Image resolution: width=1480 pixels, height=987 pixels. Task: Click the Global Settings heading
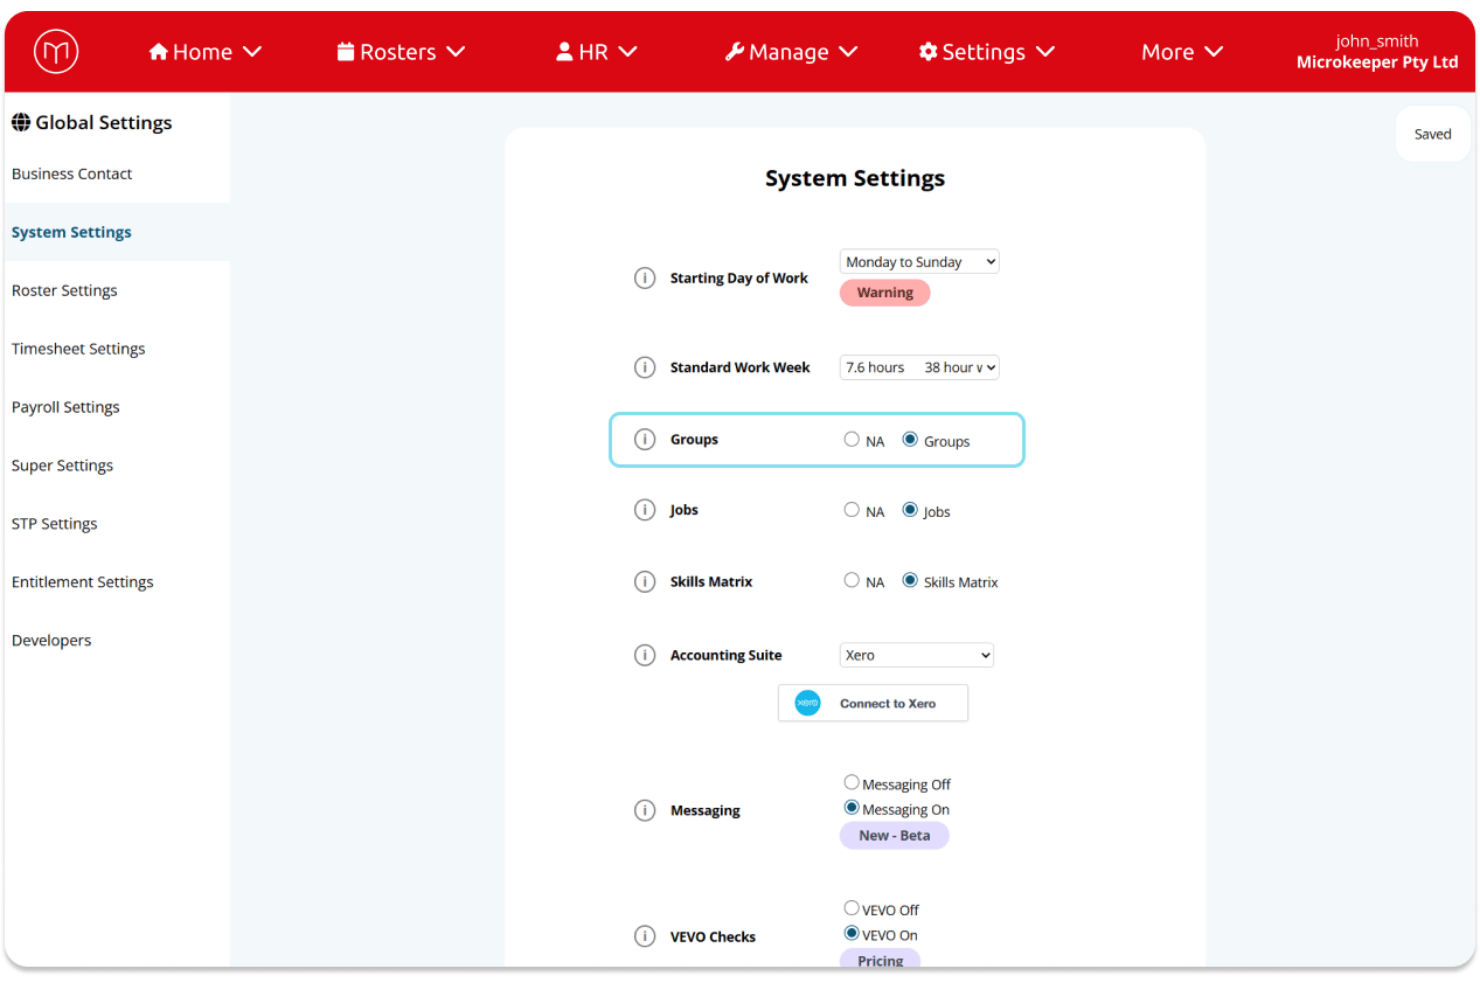pyautogui.click(x=104, y=122)
